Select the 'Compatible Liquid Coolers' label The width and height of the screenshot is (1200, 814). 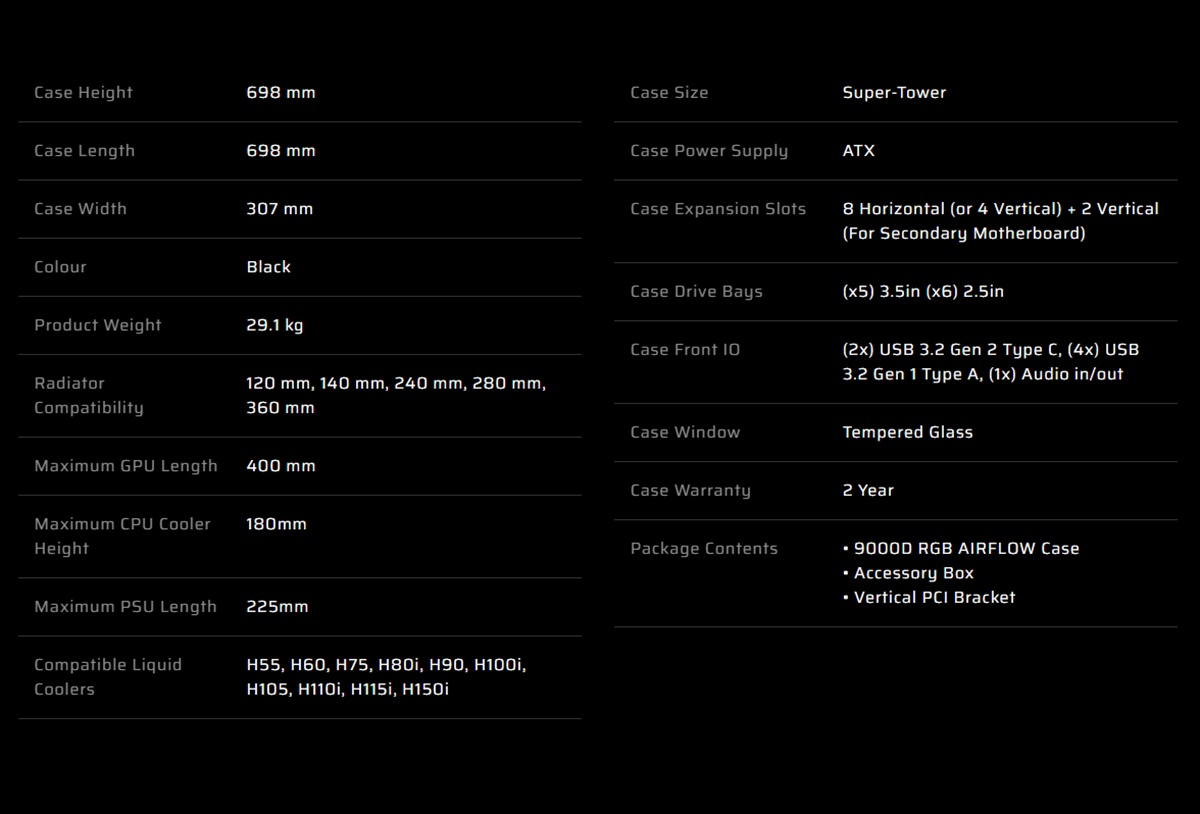[108, 677]
